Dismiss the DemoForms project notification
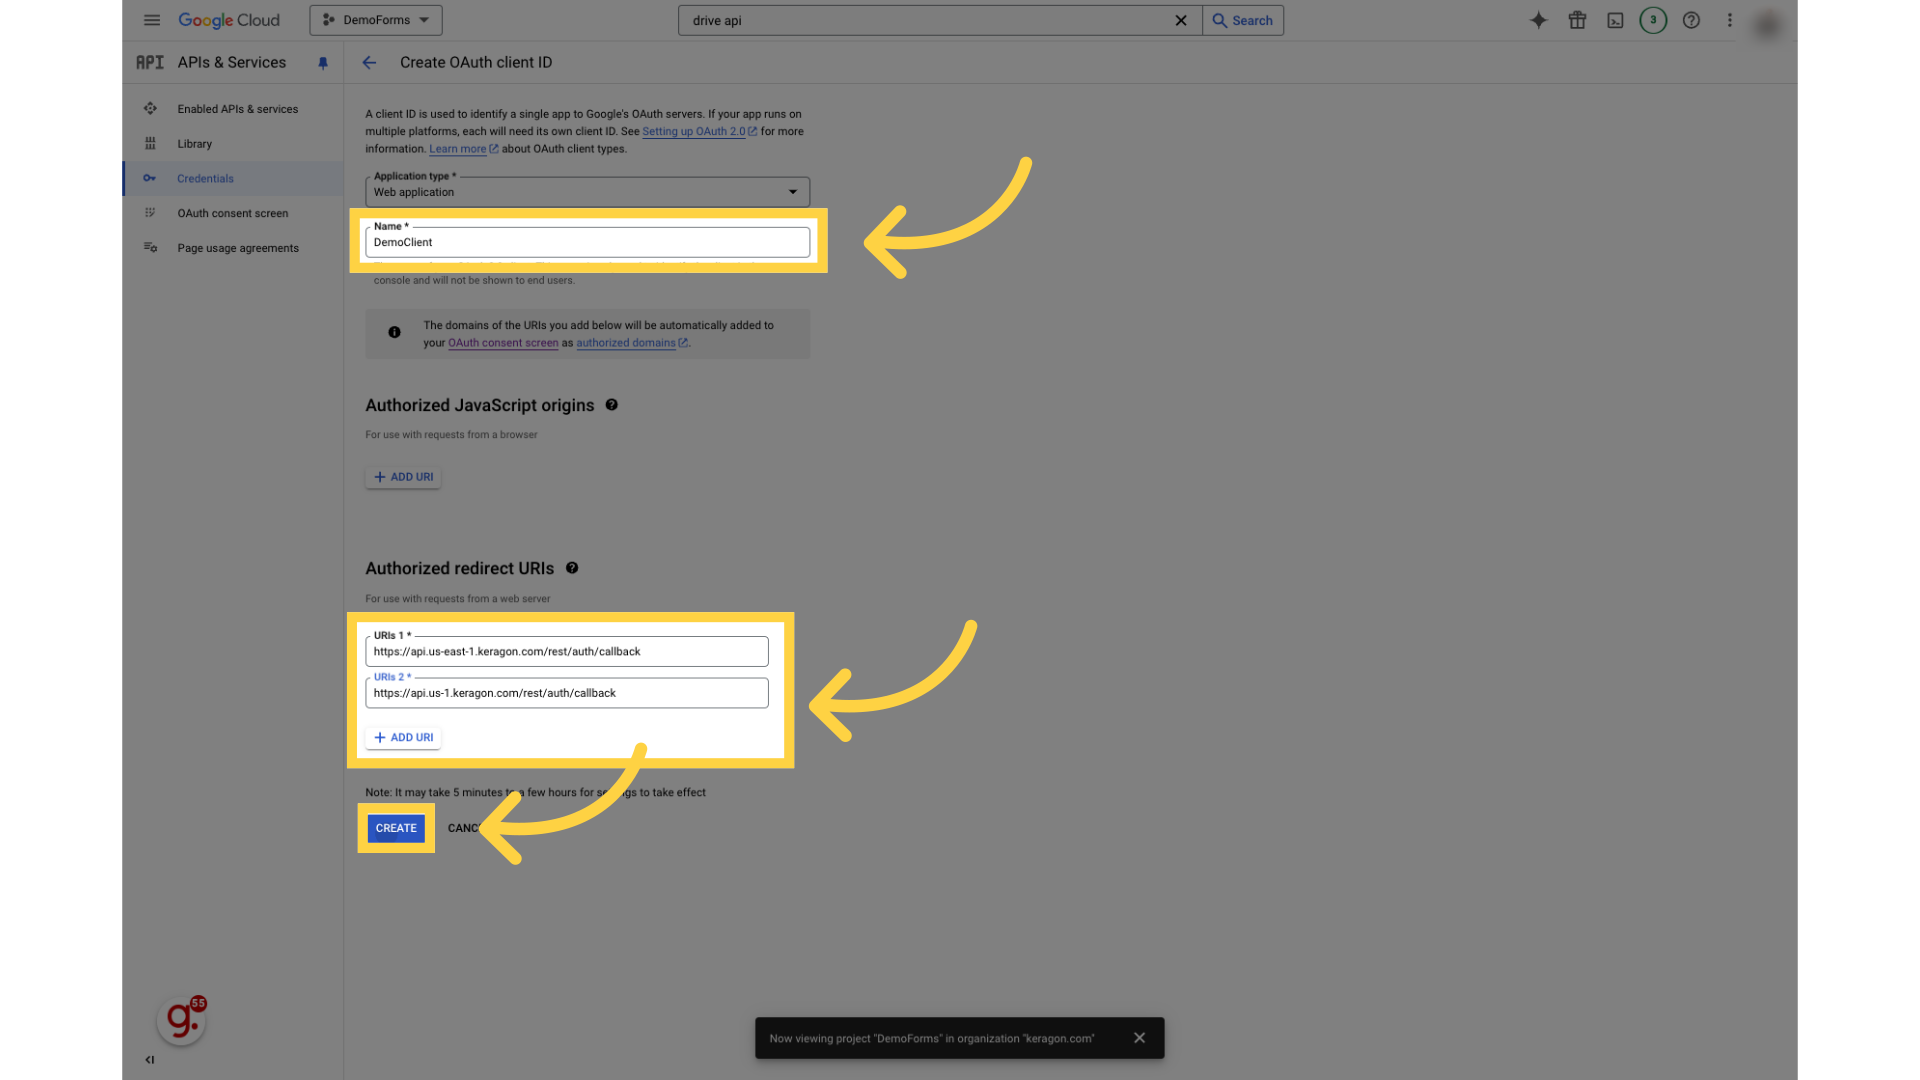 point(1139,1038)
